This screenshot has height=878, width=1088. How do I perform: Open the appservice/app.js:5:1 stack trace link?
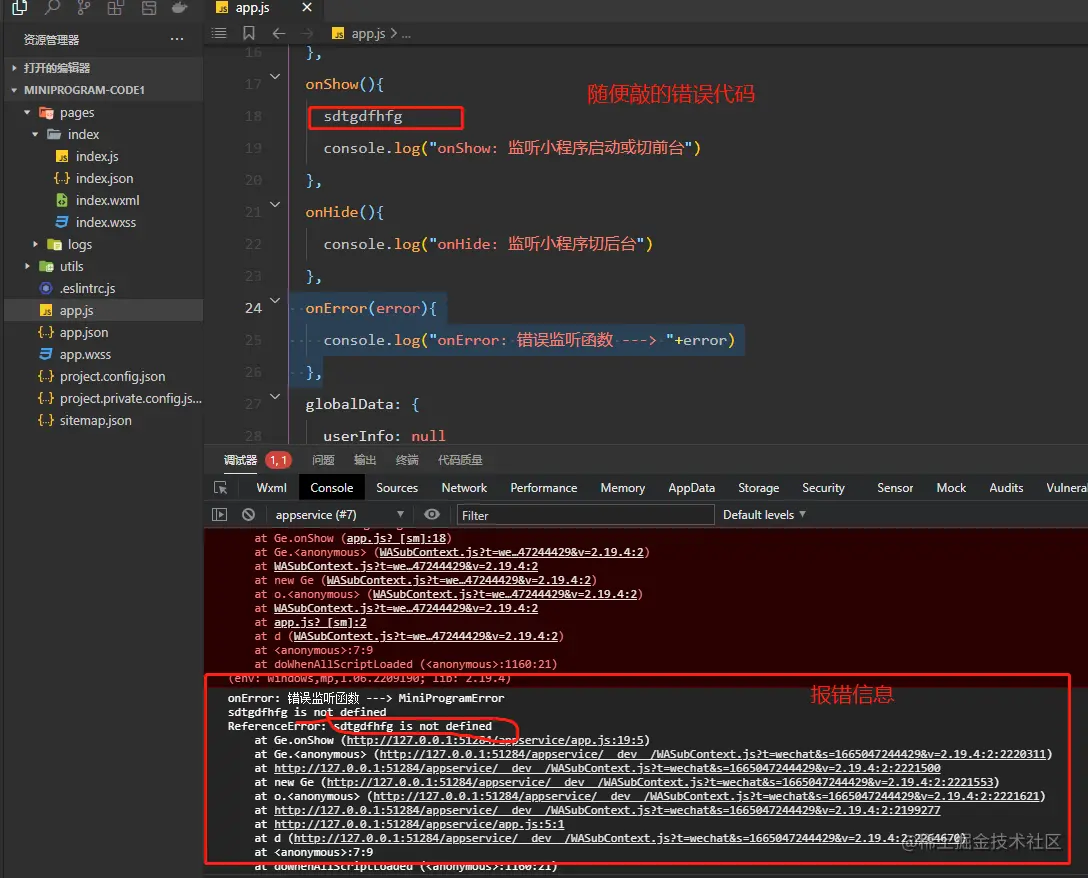coord(419,825)
